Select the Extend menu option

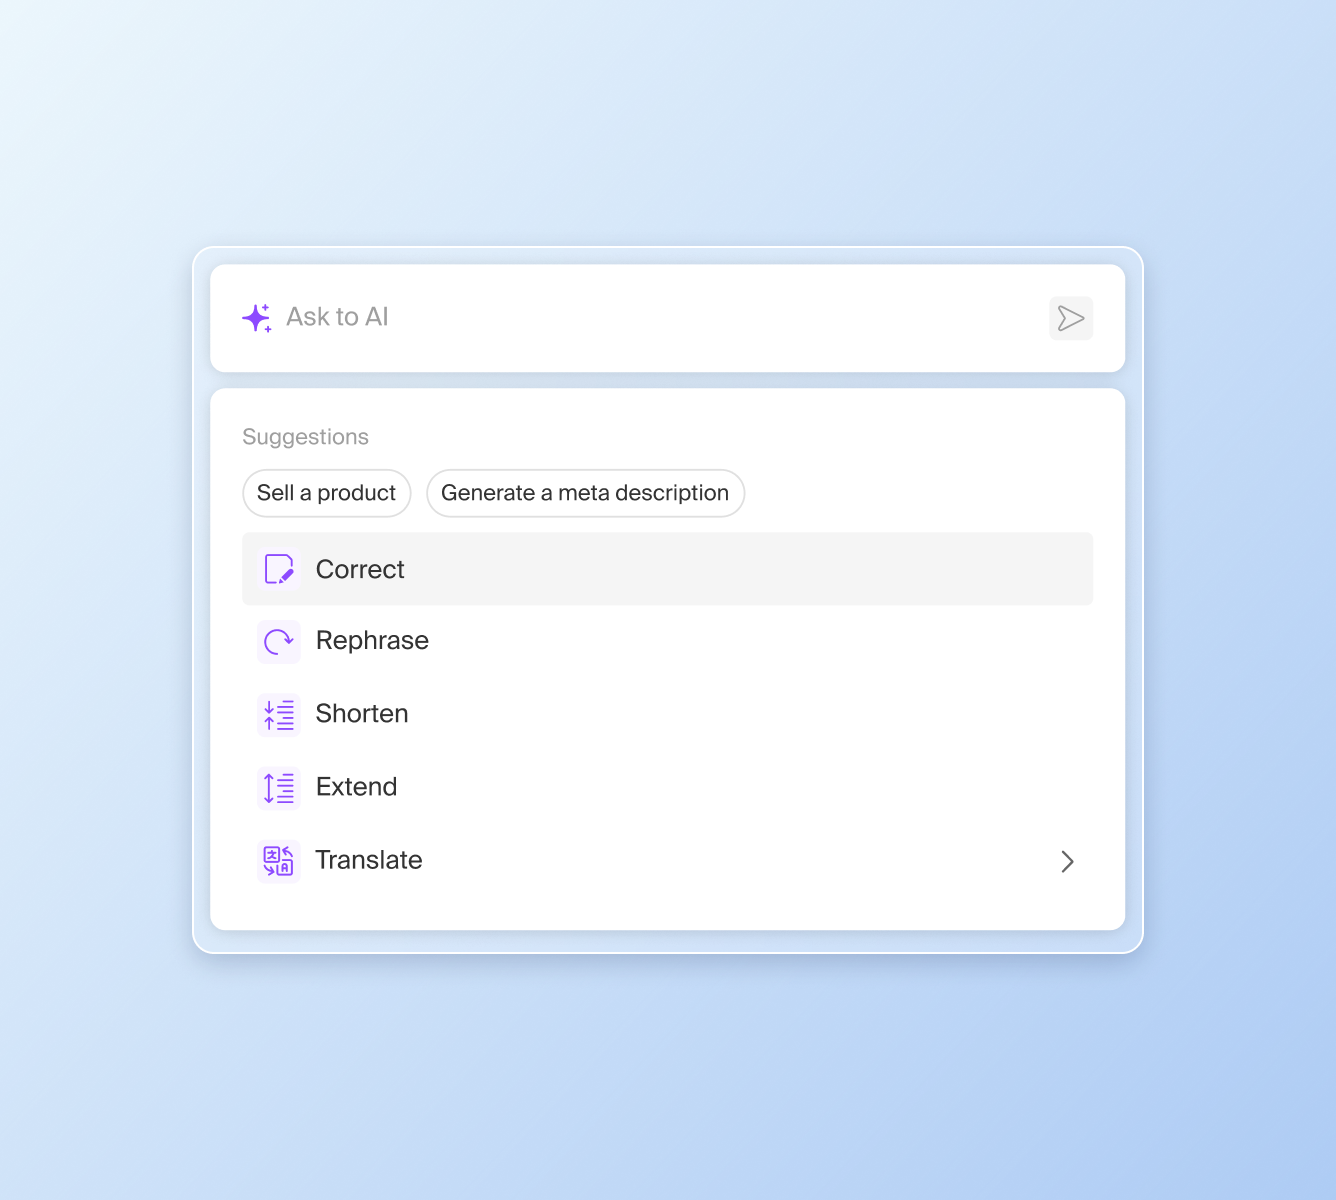point(667,787)
